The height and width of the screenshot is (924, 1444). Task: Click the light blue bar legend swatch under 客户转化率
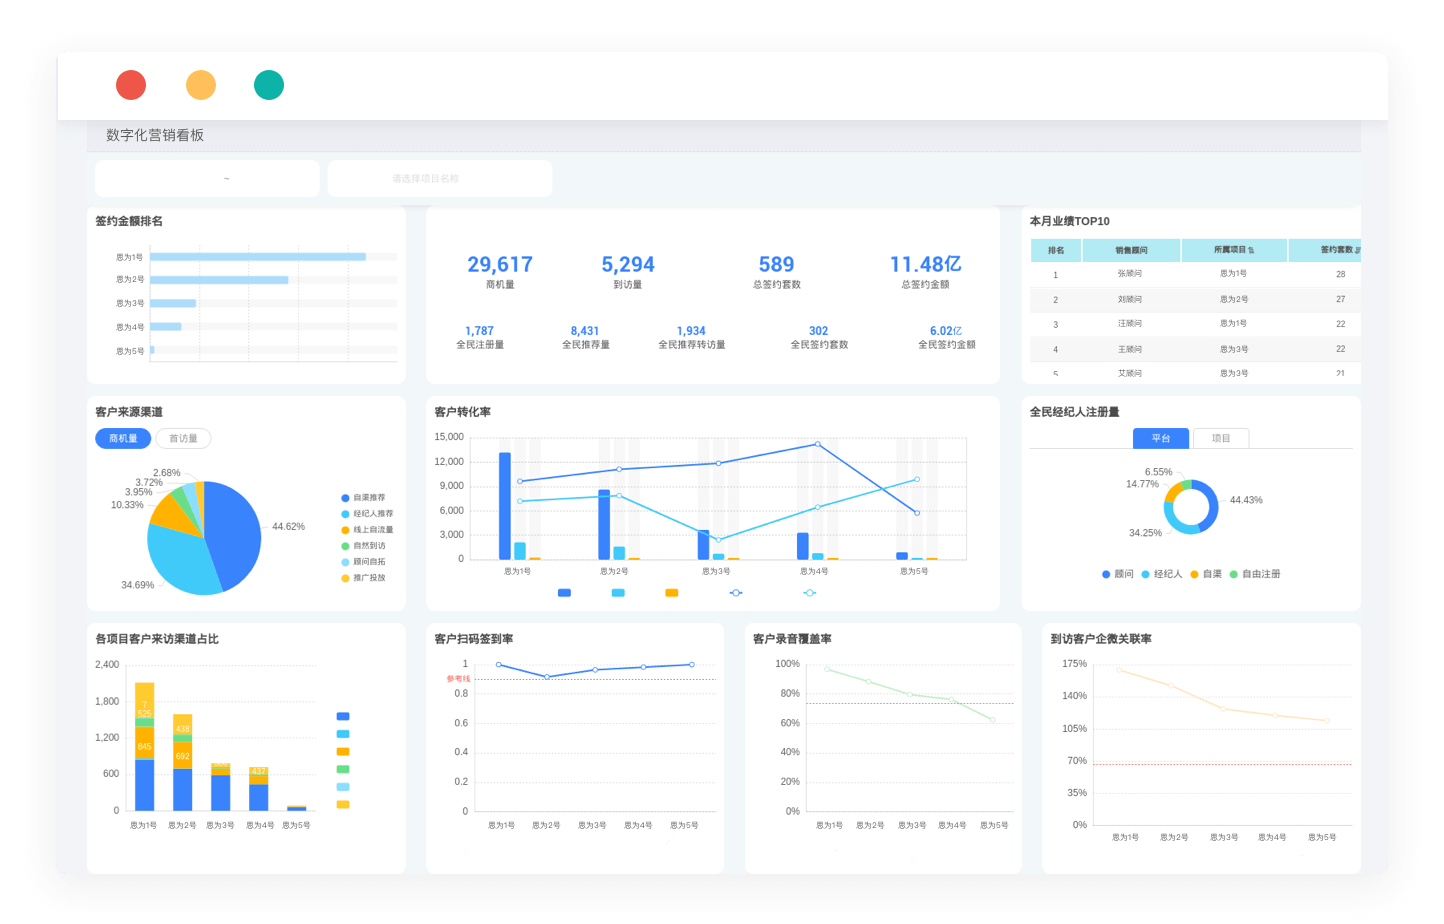(618, 593)
